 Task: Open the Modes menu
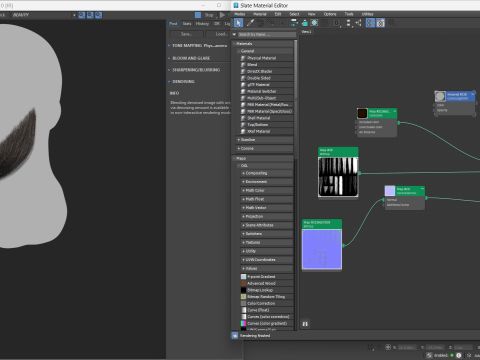(x=240, y=14)
